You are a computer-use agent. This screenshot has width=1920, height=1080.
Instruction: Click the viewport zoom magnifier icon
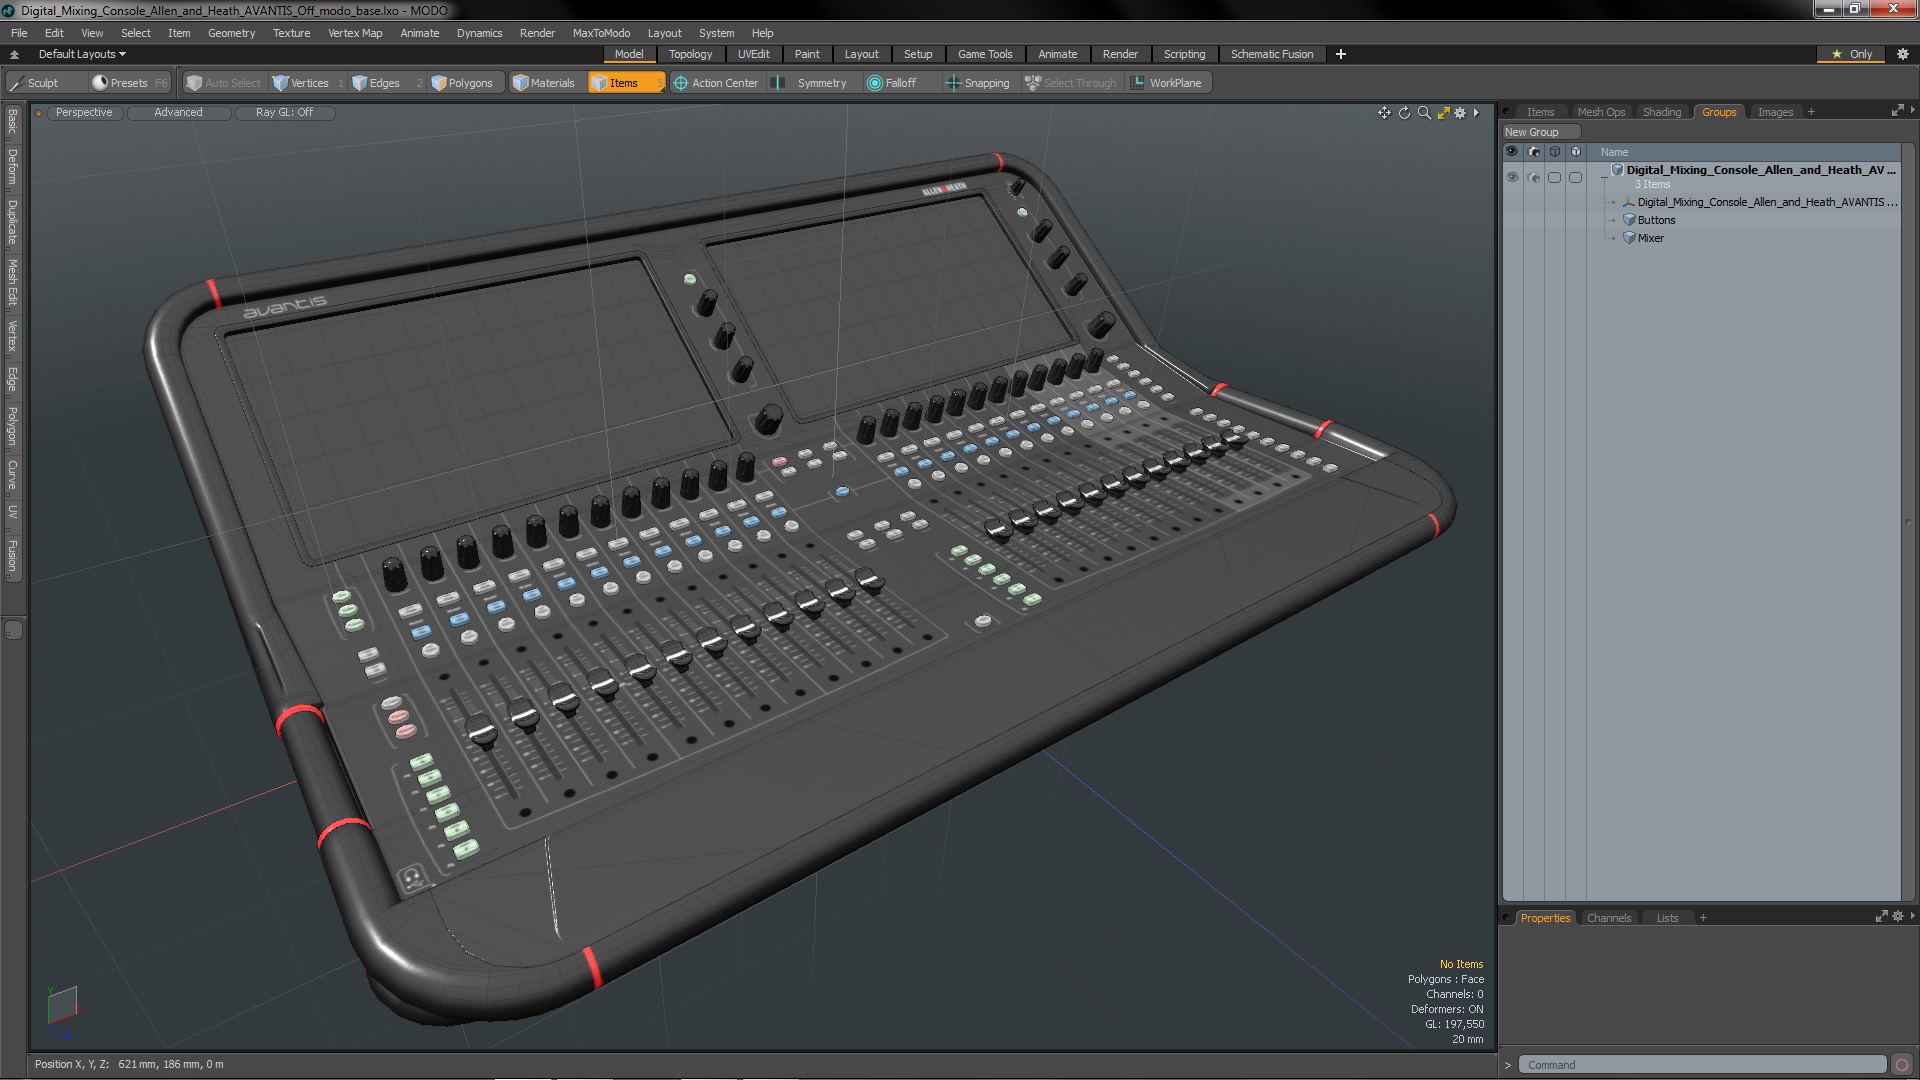pyautogui.click(x=1424, y=113)
